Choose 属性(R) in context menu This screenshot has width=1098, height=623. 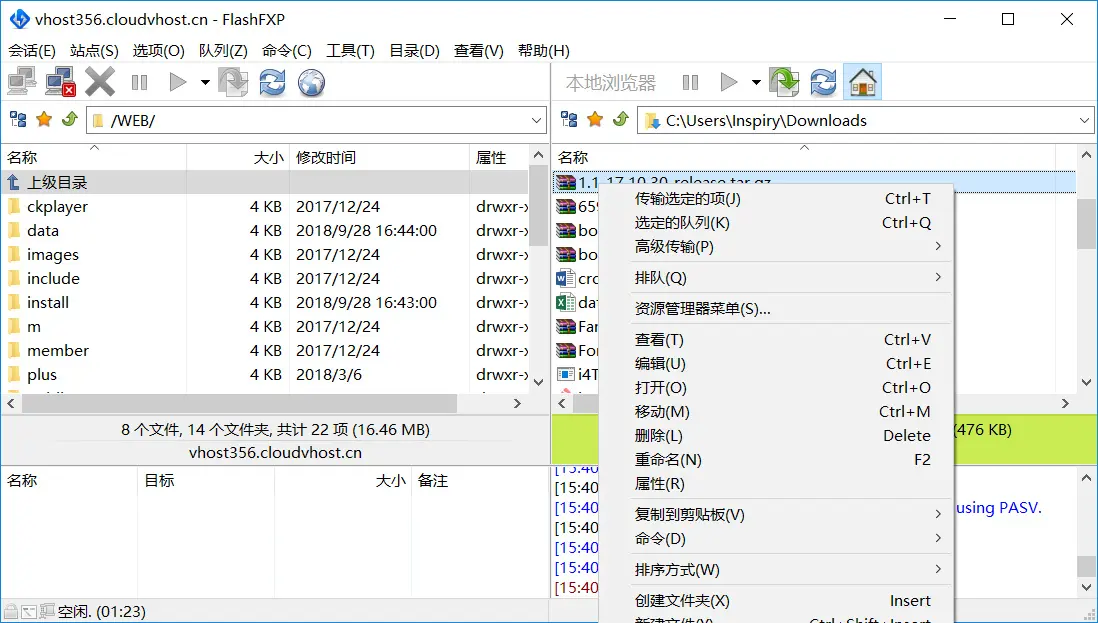pos(777,484)
